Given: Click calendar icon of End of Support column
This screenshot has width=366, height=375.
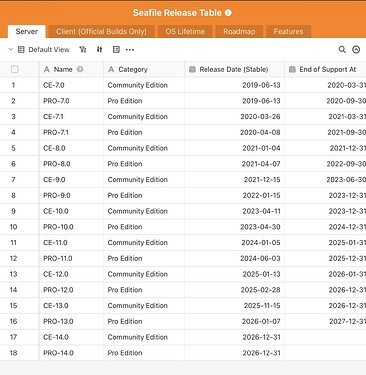Looking at the screenshot, I should click(292, 69).
